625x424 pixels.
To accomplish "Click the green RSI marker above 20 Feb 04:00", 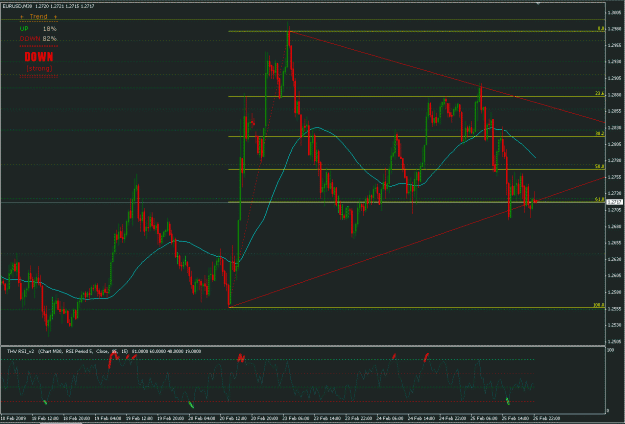I will point(191,404).
